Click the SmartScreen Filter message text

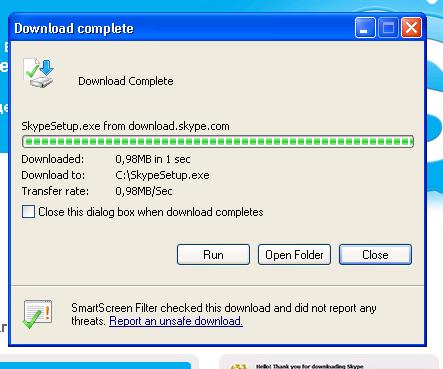224,314
